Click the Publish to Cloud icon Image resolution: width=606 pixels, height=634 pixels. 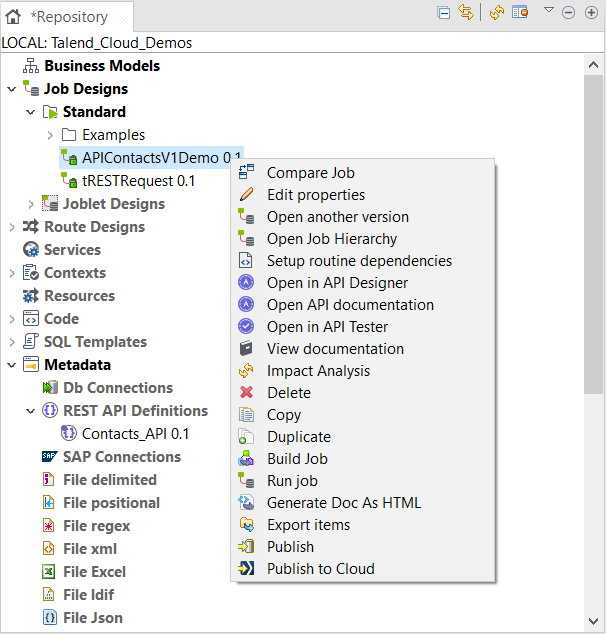(247, 569)
